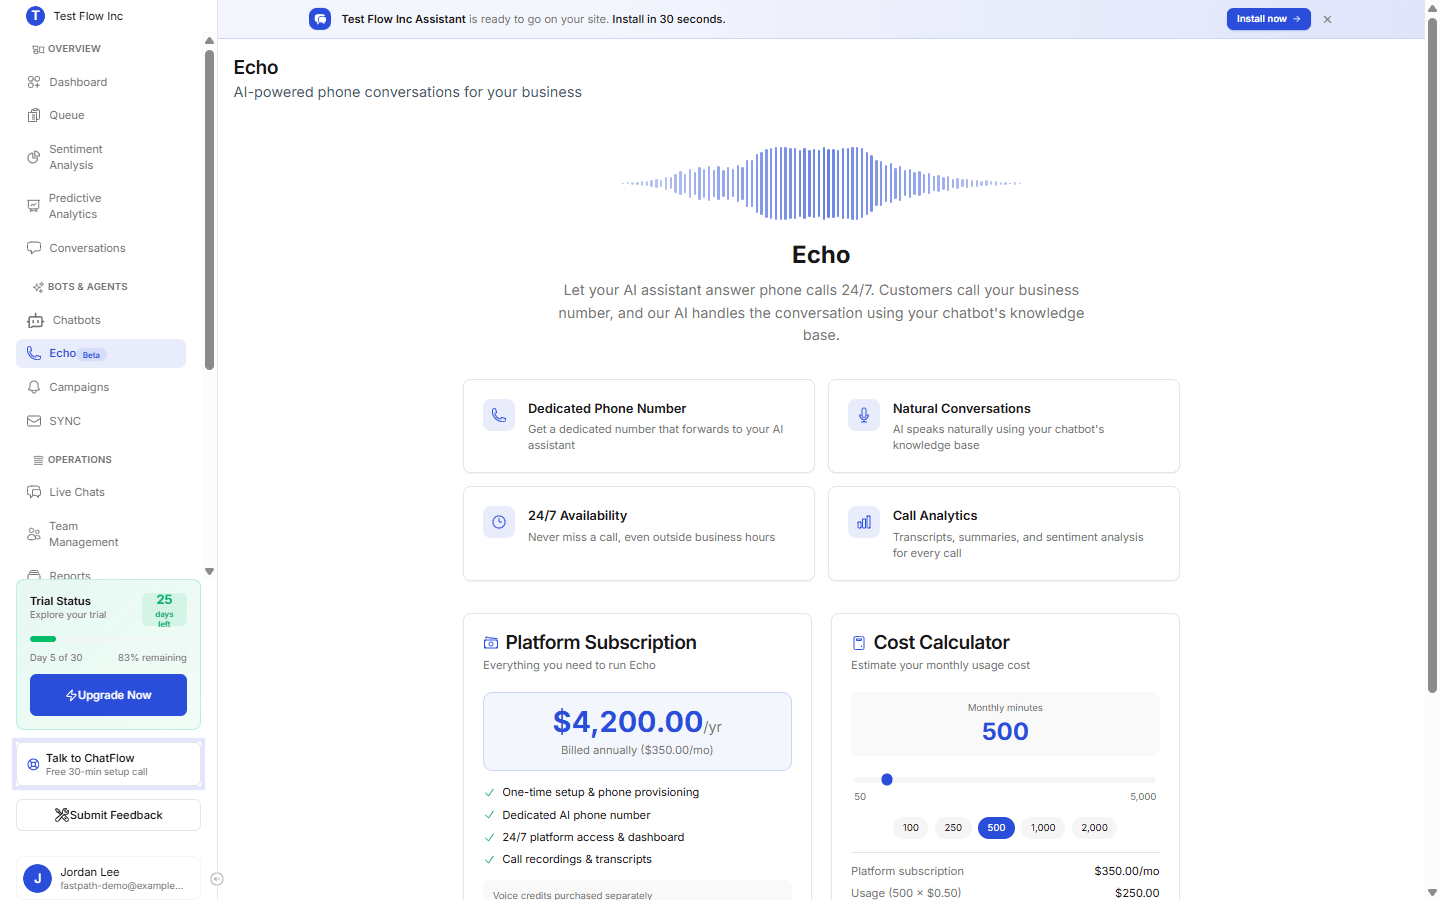This screenshot has height=900, width=1440.
Task: Dismiss the assistant install banner
Action: [x=1327, y=19]
